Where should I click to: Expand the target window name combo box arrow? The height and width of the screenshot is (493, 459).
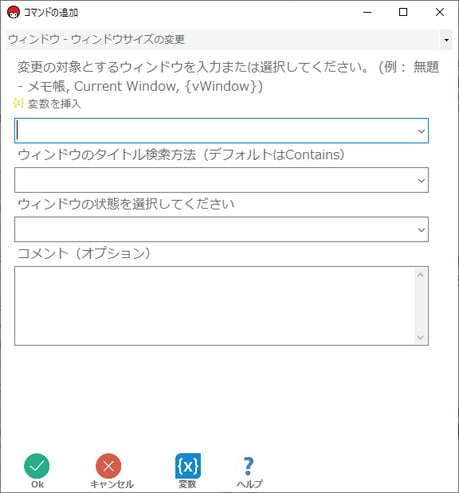pos(421,131)
